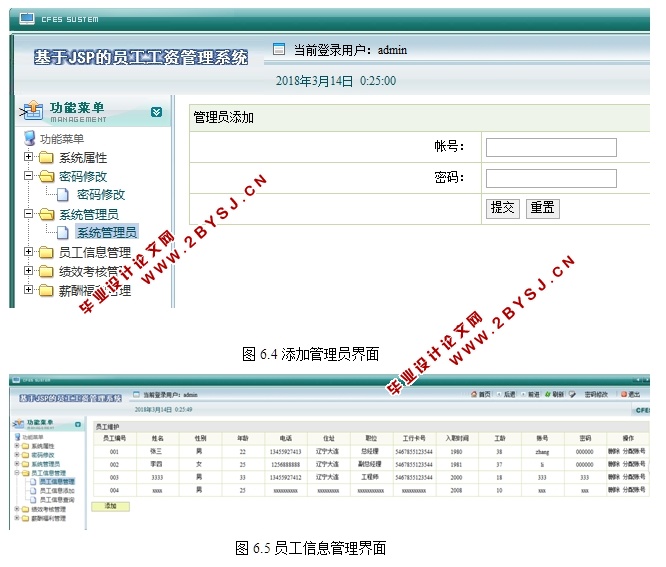Click the home icon next to 首页
The height and width of the screenshot is (567, 666).
pos(474,395)
